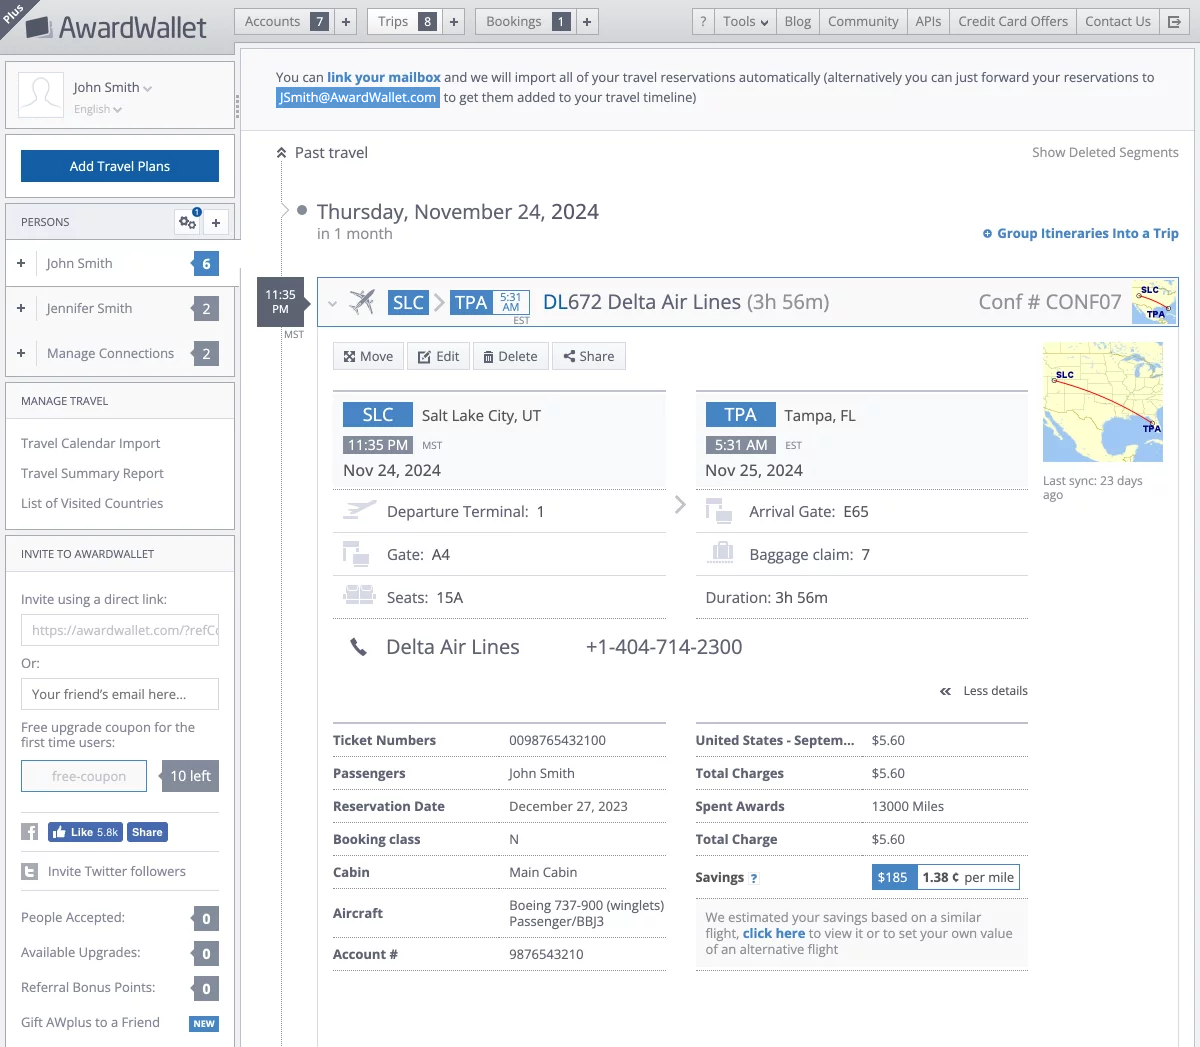Click the Facebook icon in invite section
The image size is (1200, 1047).
30,832
